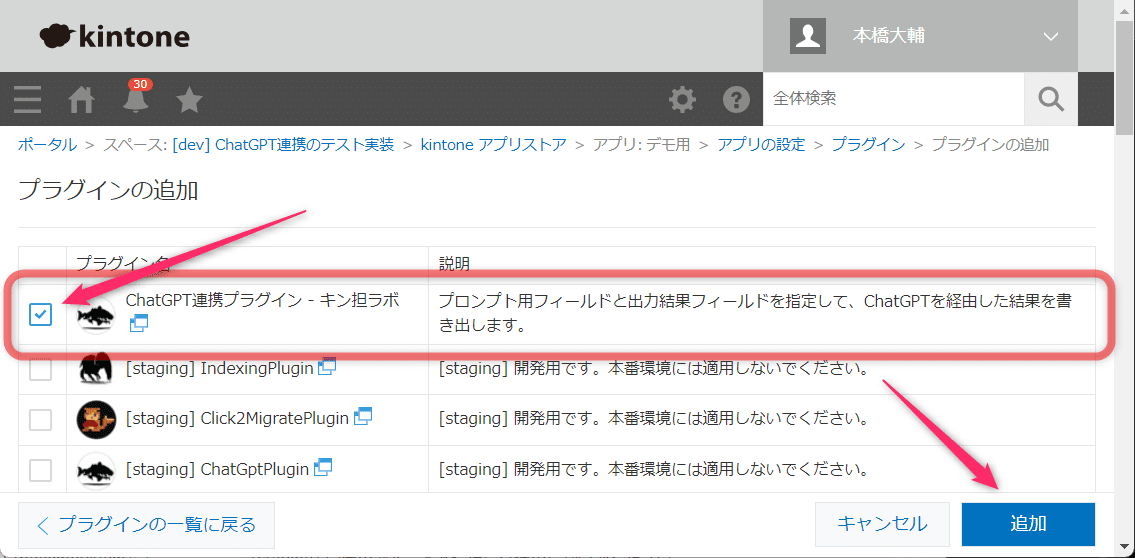This screenshot has height=558, width=1135.
Task: Check the staging ChatGptPlugin checkbox
Action: [x=41, y=470]
